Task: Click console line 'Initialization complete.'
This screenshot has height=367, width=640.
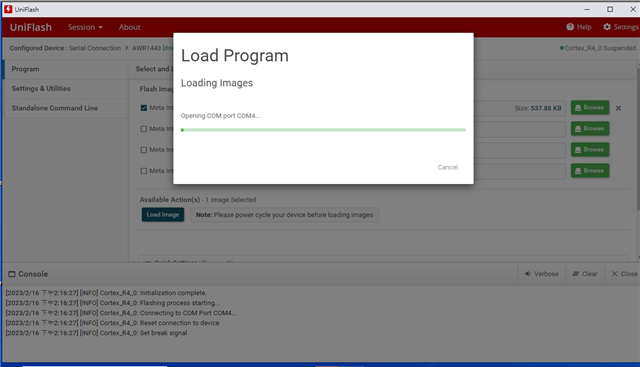Action: pos(106,293)
